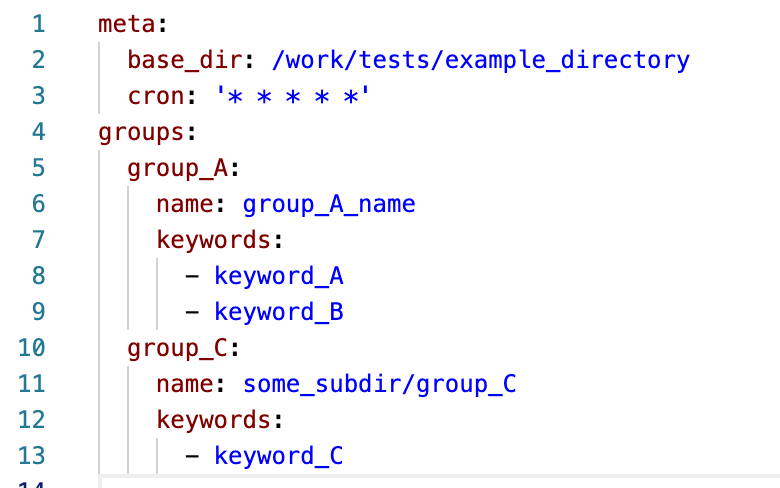
Task: Click the 'keyword_C' list item
Action: (x=279, y=457)
